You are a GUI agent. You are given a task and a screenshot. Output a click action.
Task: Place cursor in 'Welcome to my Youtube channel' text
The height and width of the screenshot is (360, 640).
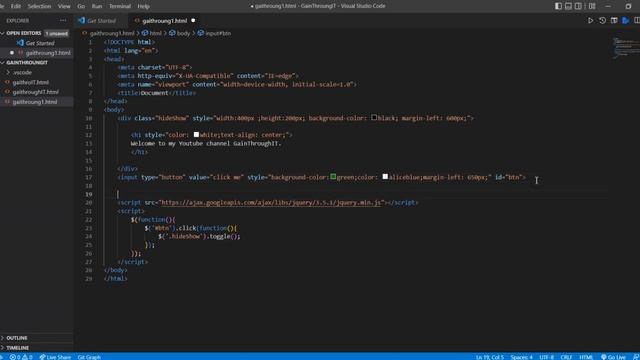pyautogui.click(x=181, y=143)
